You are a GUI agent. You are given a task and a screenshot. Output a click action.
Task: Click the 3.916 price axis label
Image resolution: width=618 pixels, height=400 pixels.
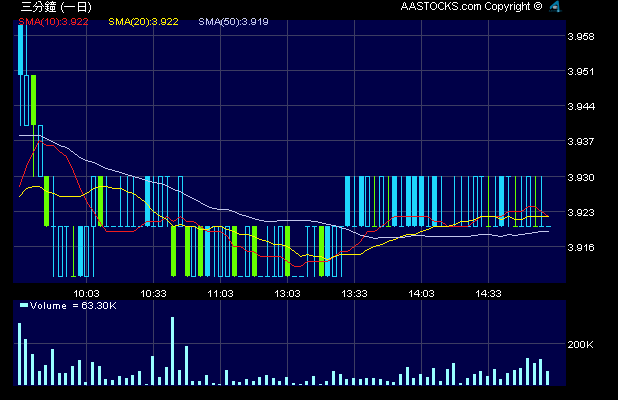[x=581, y=247]
